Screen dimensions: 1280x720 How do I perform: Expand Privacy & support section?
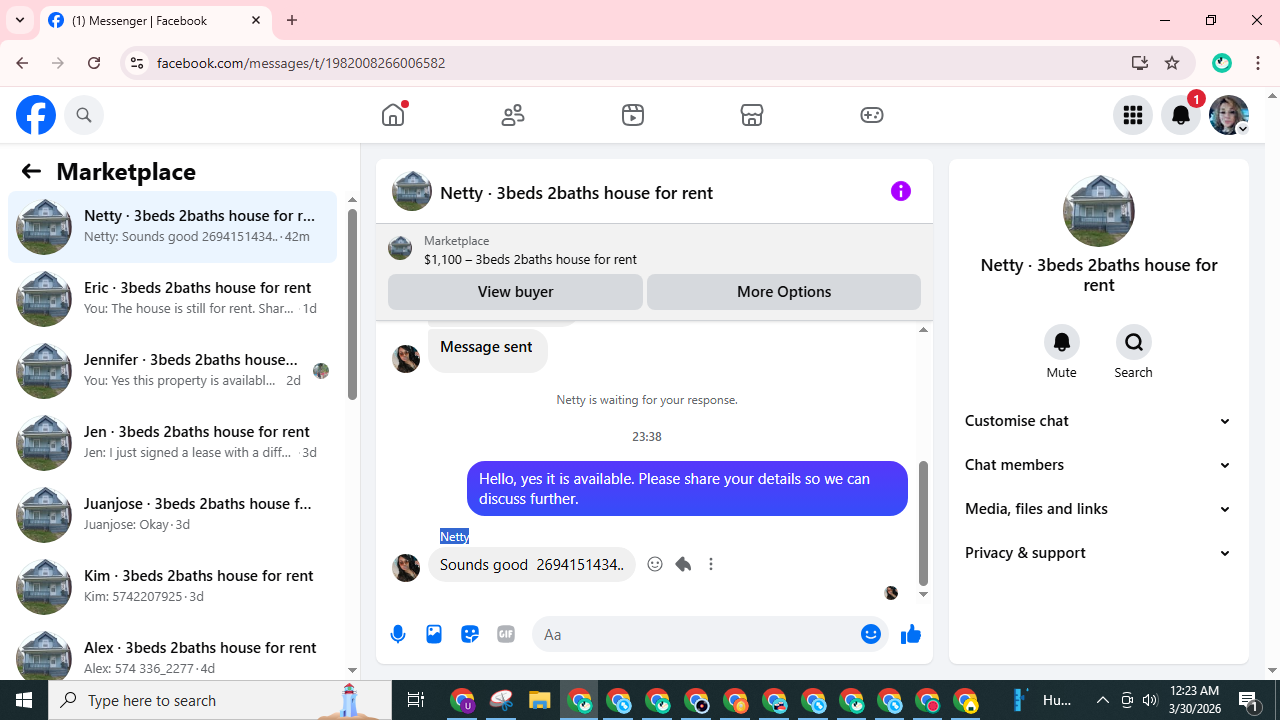point(1098,553)
